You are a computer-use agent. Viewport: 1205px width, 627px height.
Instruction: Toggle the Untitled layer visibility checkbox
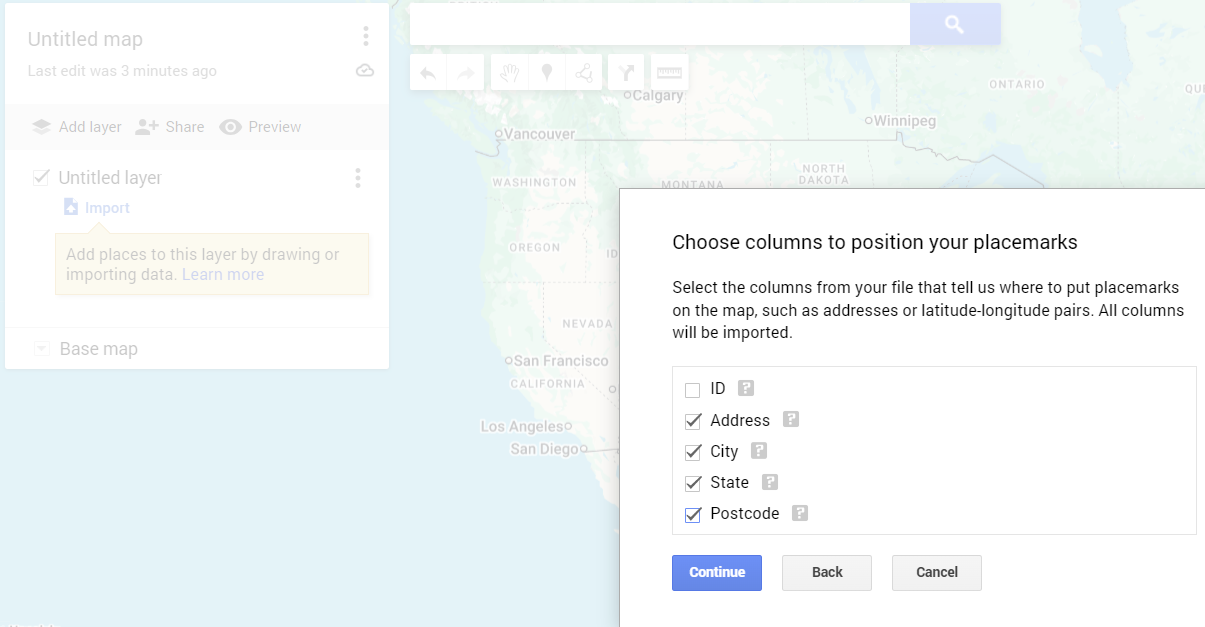(x=41, y=178)
